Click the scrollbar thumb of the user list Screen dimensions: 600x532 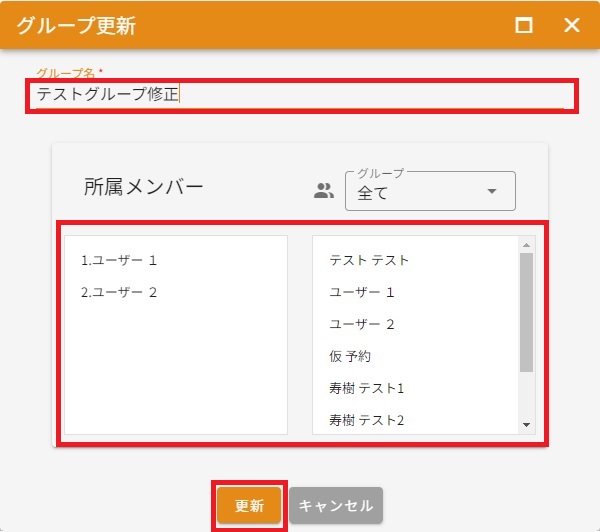(x=527, y=310)
